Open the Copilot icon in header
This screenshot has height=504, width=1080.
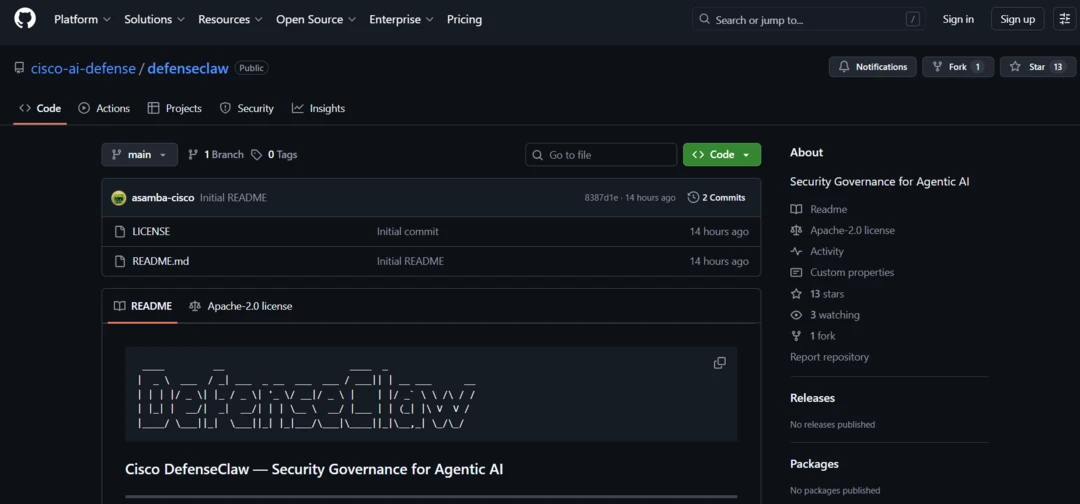[x=1064, y=19]
